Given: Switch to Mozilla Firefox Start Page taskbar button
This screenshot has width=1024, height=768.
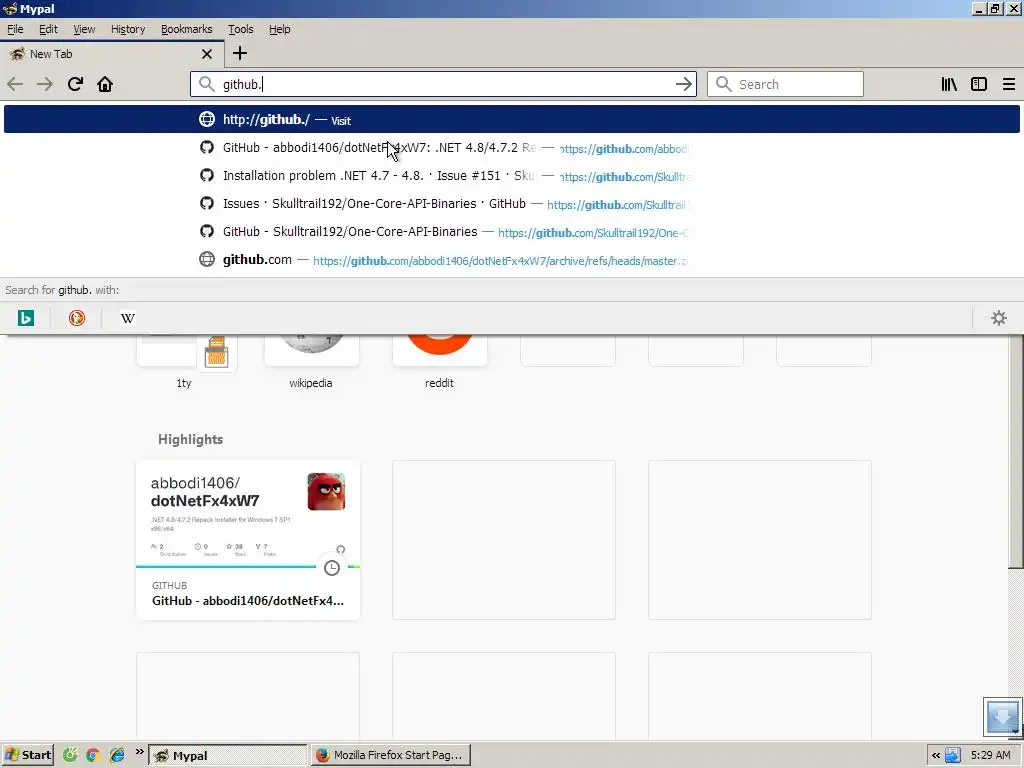Looking at the screenshot, I should [x=390, y=756].
